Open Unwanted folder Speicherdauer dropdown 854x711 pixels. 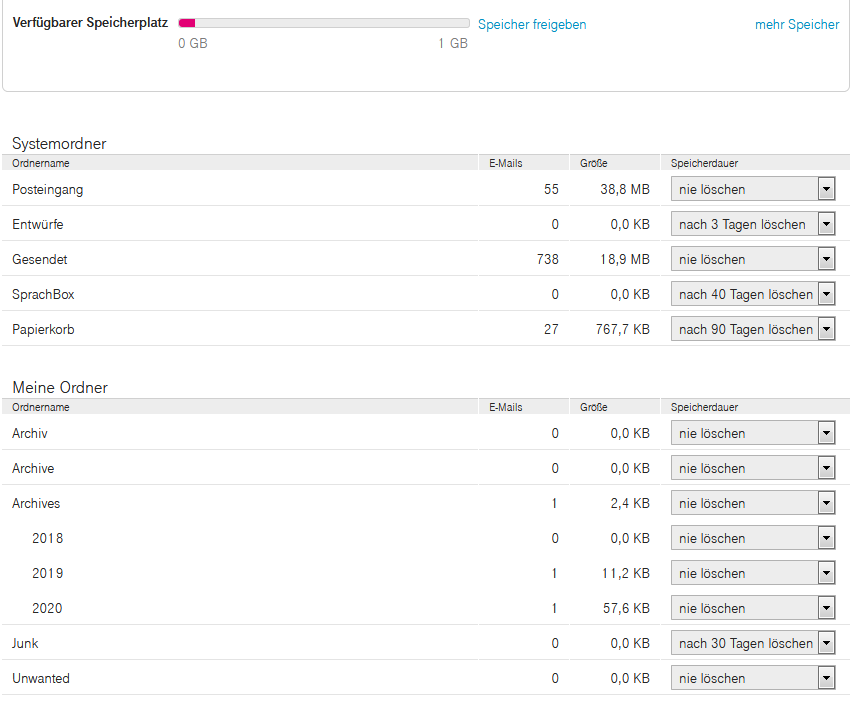[752, 679]
